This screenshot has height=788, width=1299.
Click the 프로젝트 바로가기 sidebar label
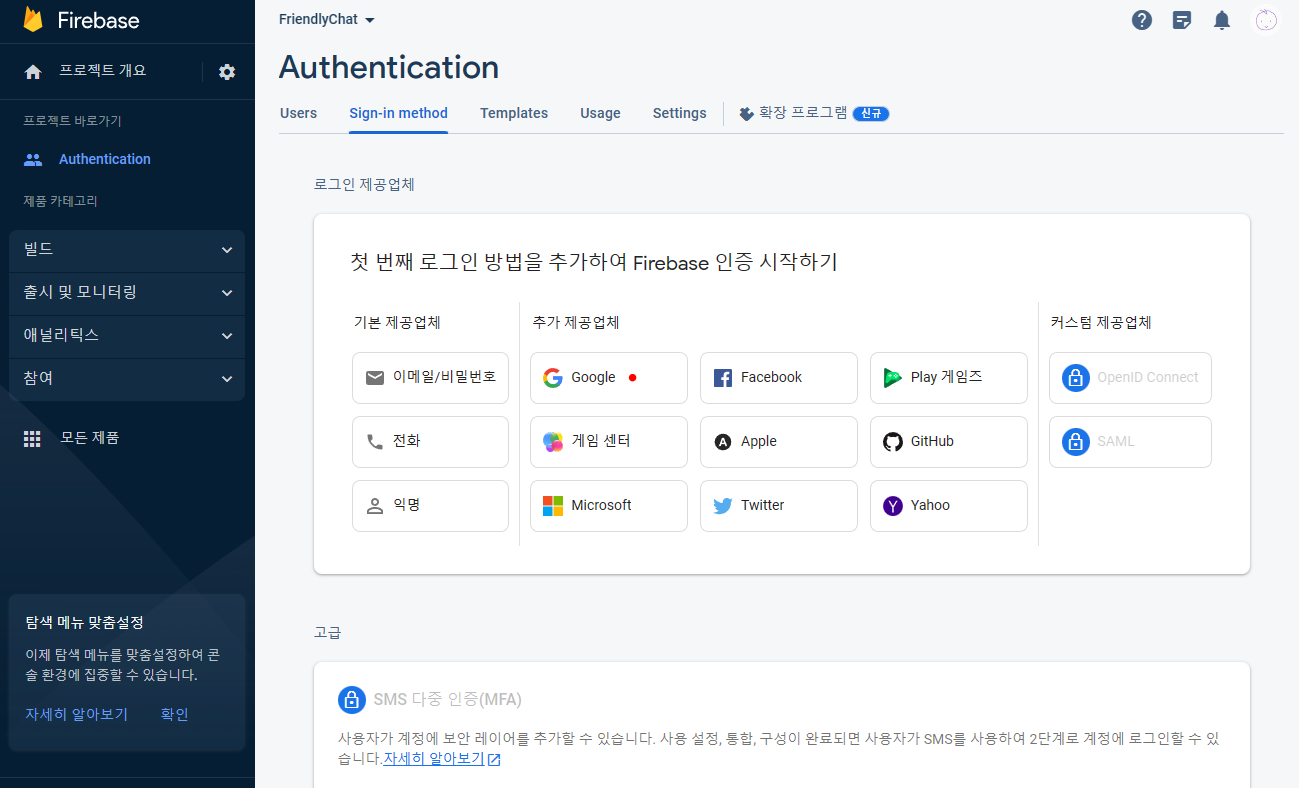click(x=72, y=121)
